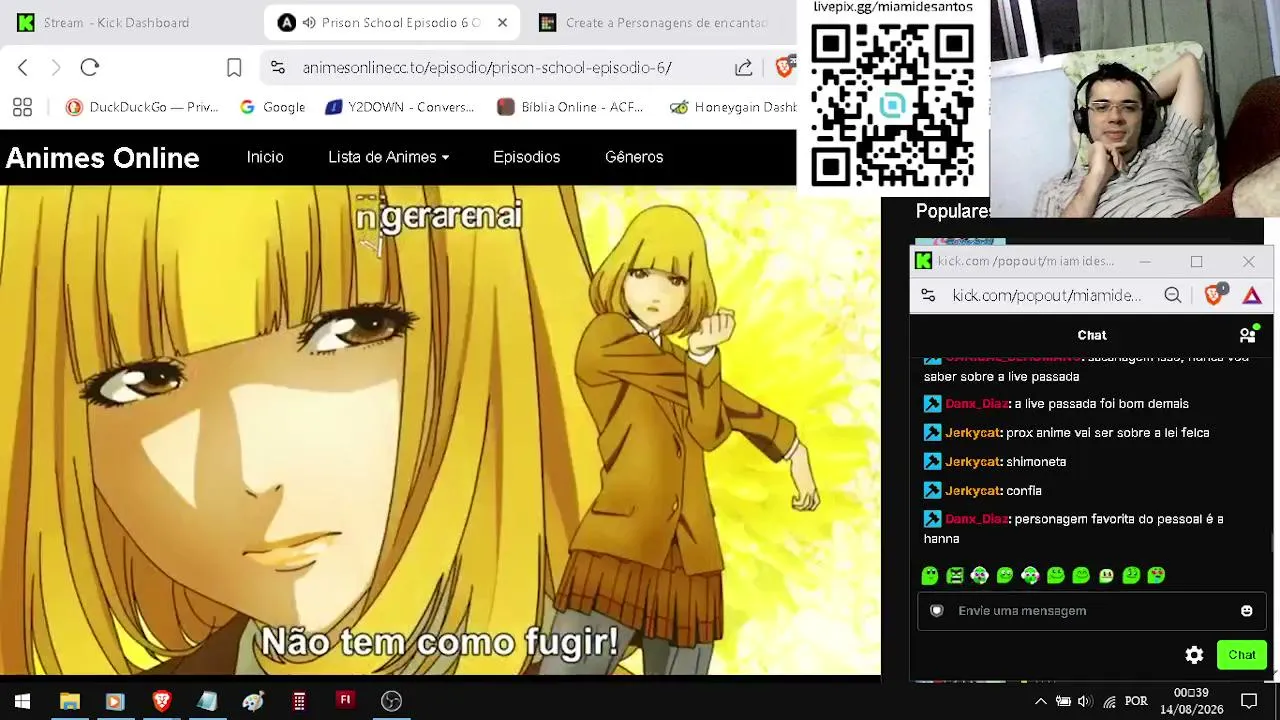The width and height of the screenshot is (1280, 720).
Task: Click zoom icon in Kick popup address bar
Action: (1173, 295)
